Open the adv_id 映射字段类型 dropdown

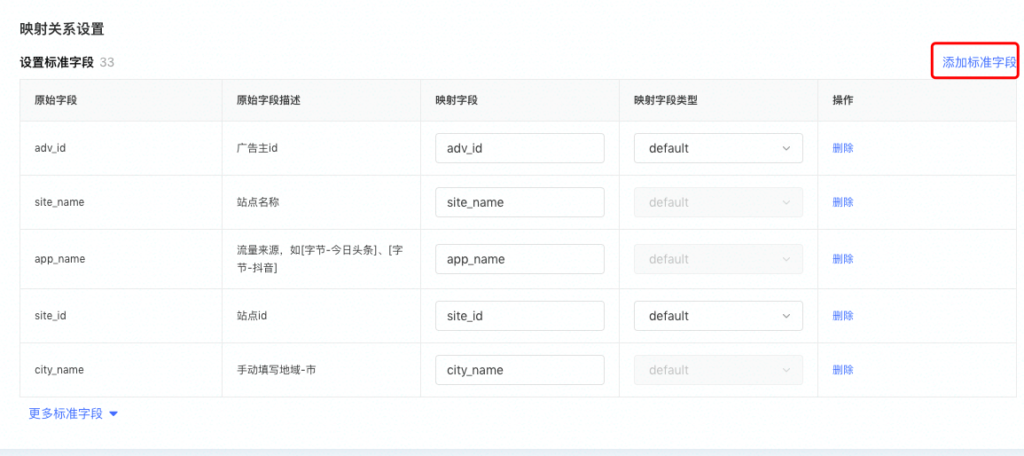coord(718,148)
